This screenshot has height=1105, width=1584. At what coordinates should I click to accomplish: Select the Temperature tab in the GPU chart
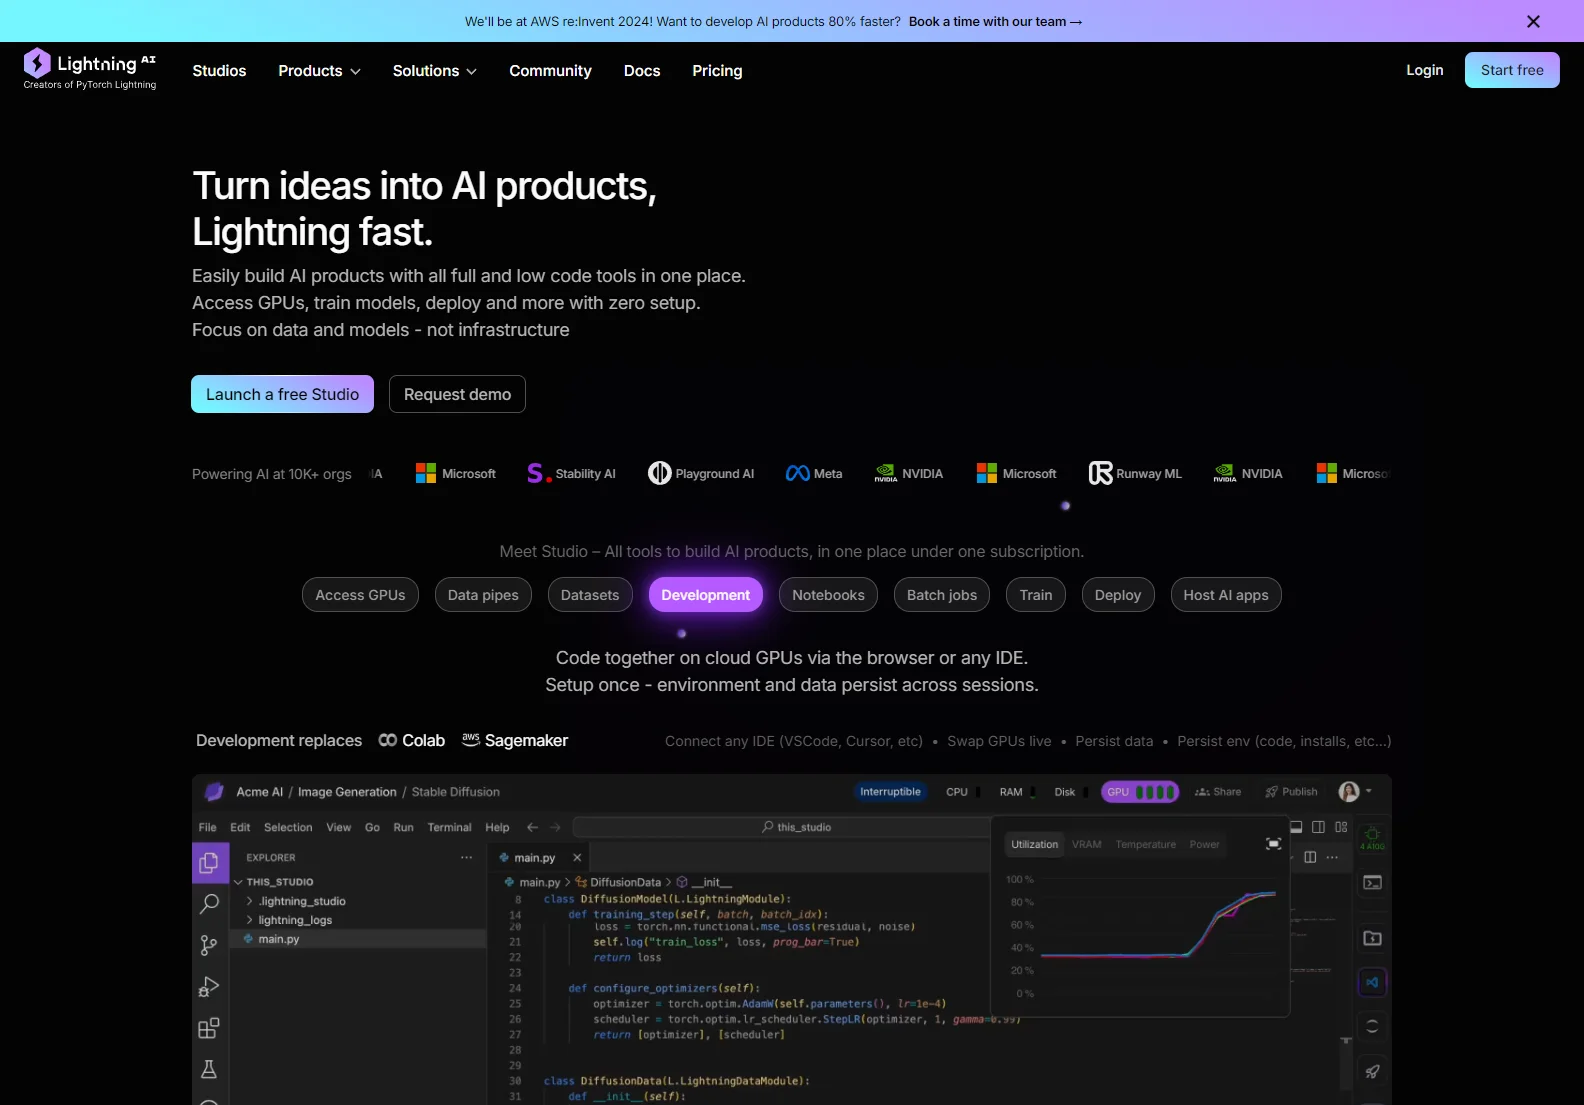tap(1146, 844)
